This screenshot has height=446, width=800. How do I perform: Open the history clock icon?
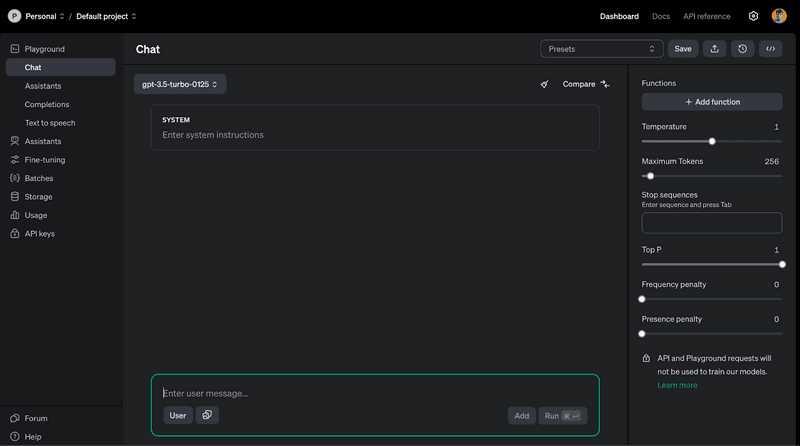pos(742,48)
